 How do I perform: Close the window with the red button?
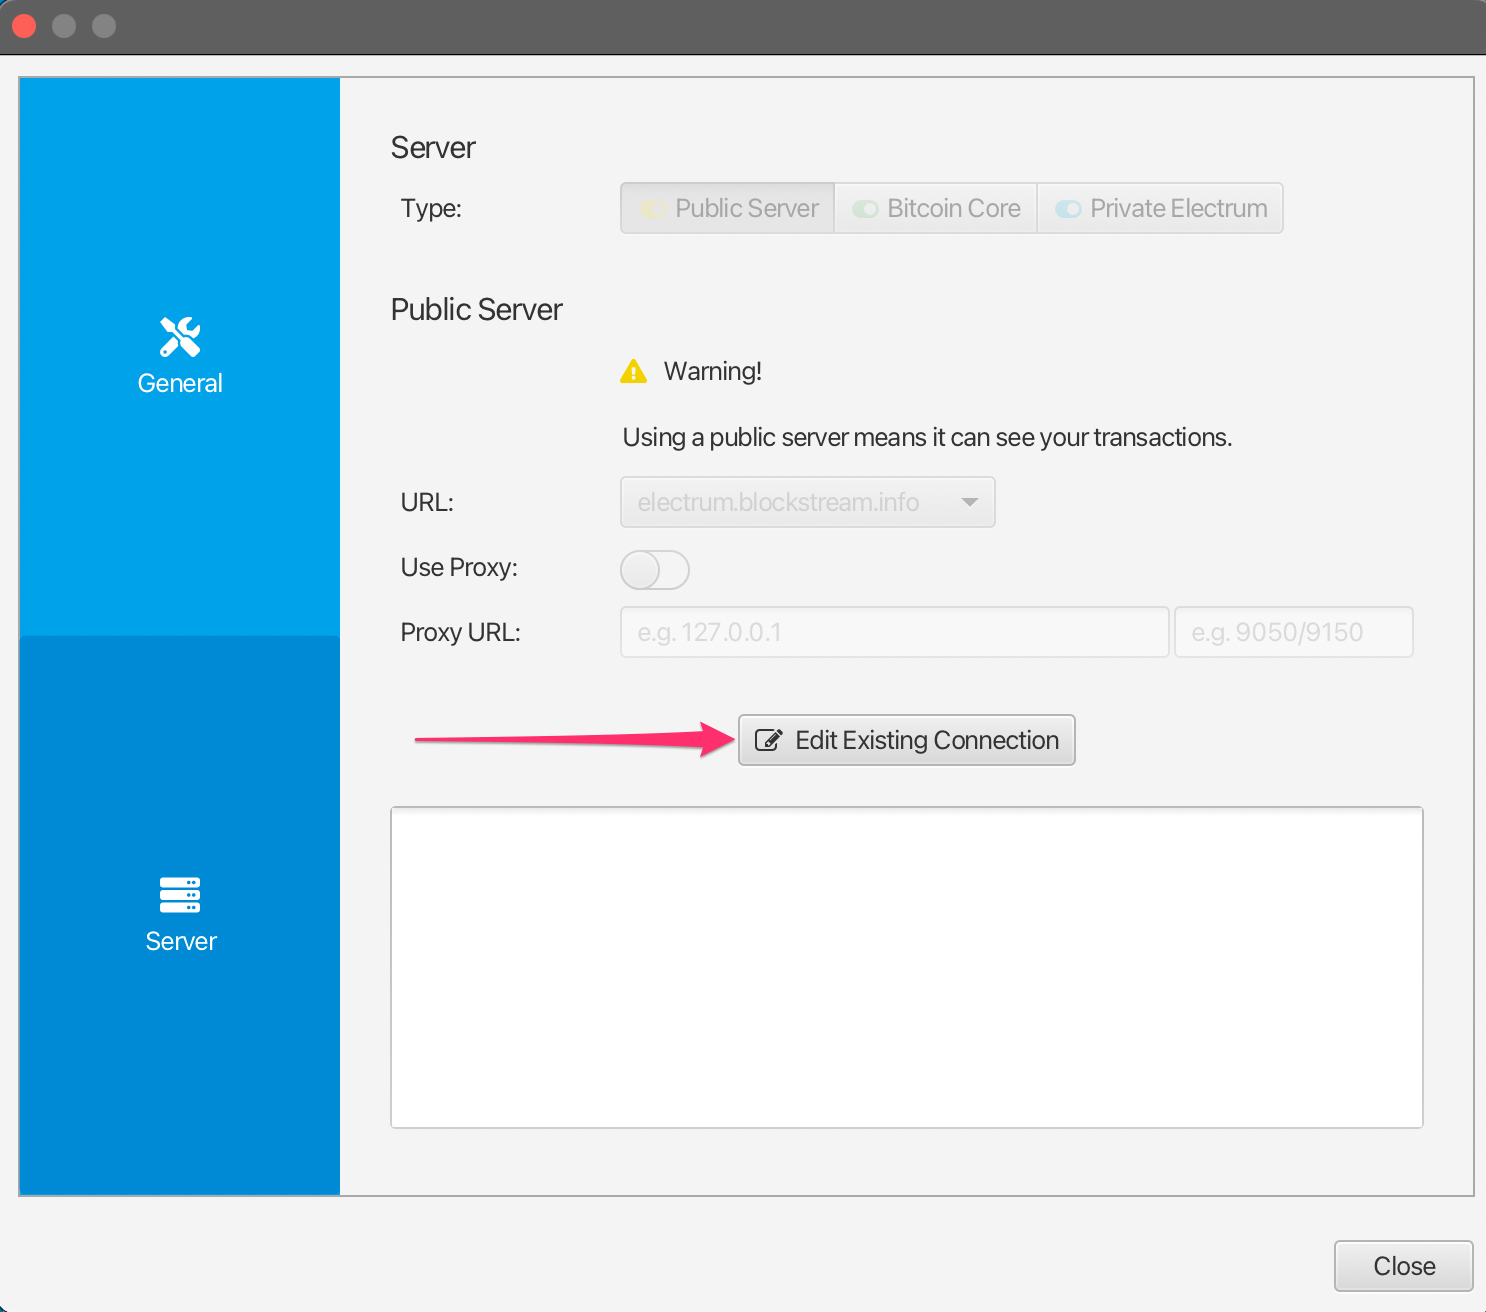point(24,26)
